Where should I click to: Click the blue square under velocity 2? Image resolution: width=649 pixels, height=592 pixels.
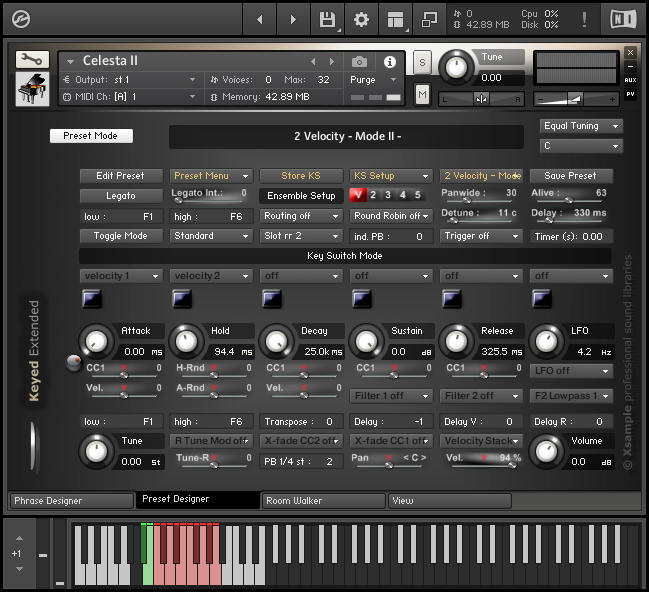click(x=182, y=298)
